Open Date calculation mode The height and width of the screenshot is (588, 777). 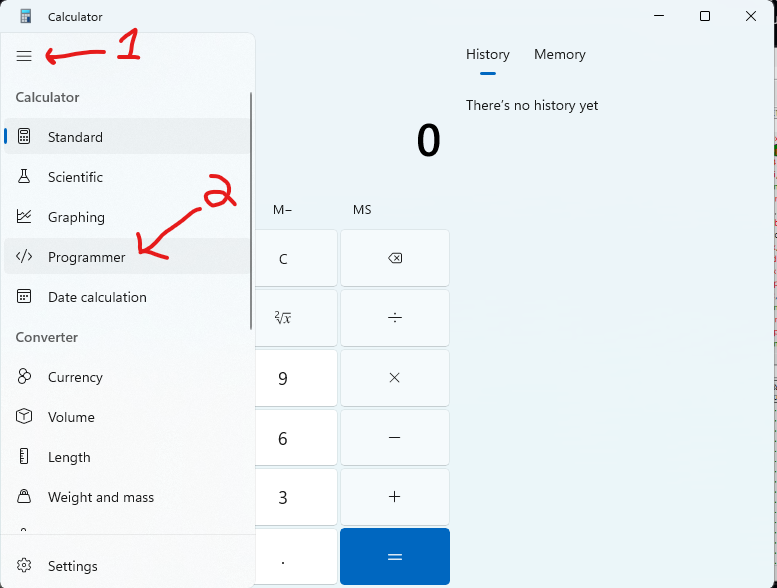pyautogui.click(x=127, y=296)
